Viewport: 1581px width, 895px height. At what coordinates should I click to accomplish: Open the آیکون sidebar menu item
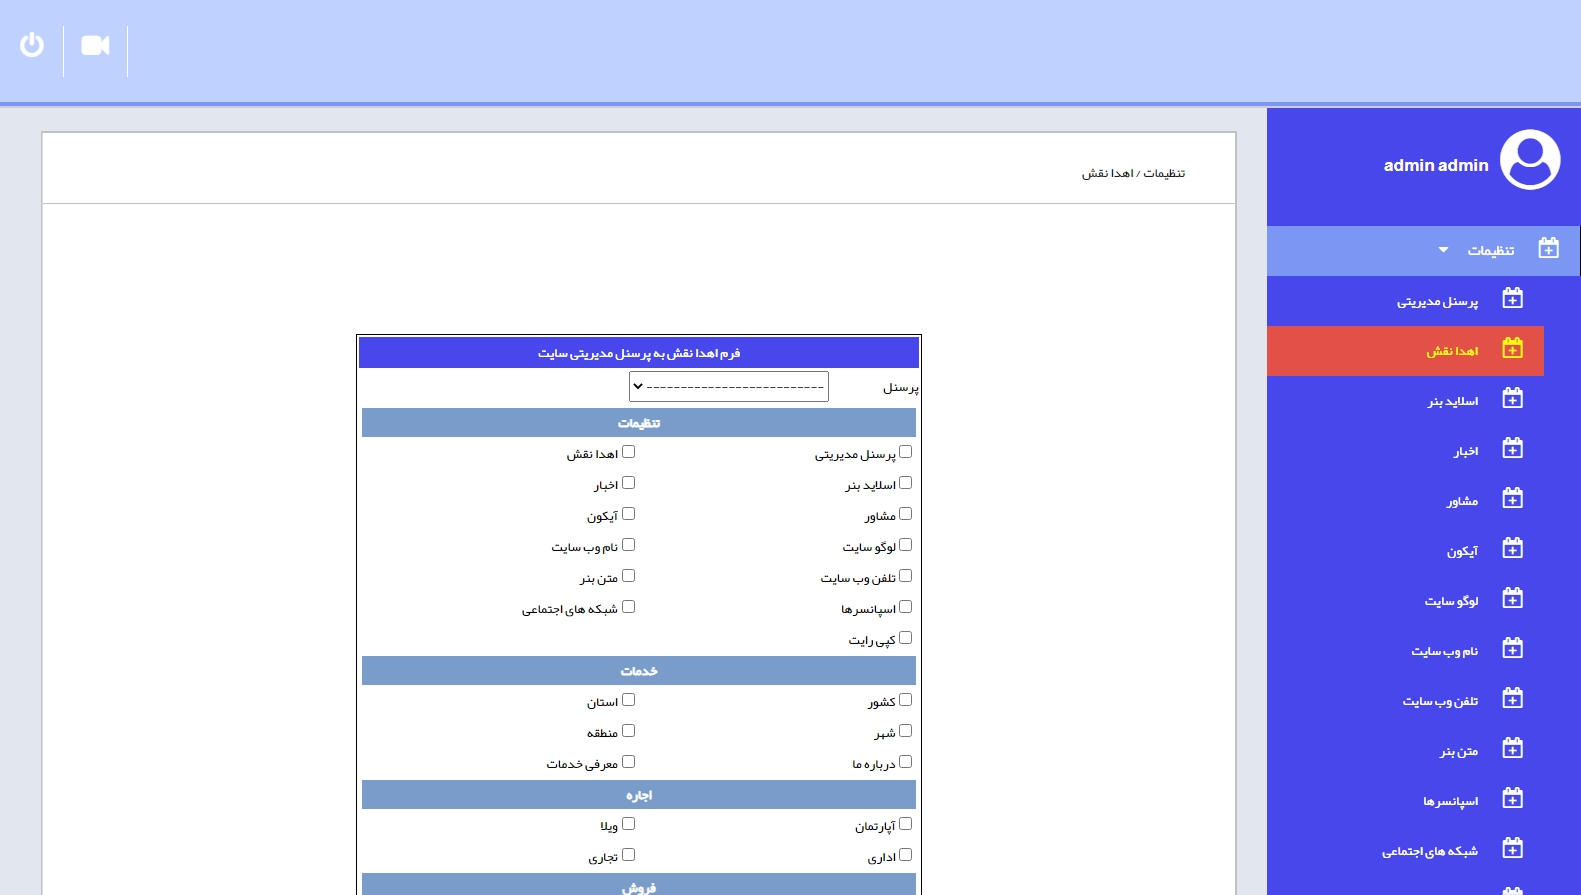coord(1461,551)
